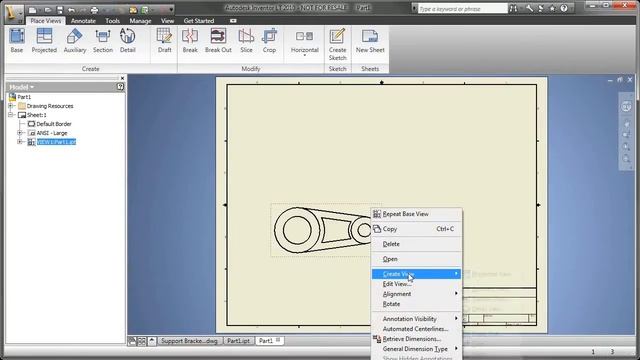Switch to the Part1.ipt document tab
Viewport: 640px width, 360px height.
pos(238,341)
